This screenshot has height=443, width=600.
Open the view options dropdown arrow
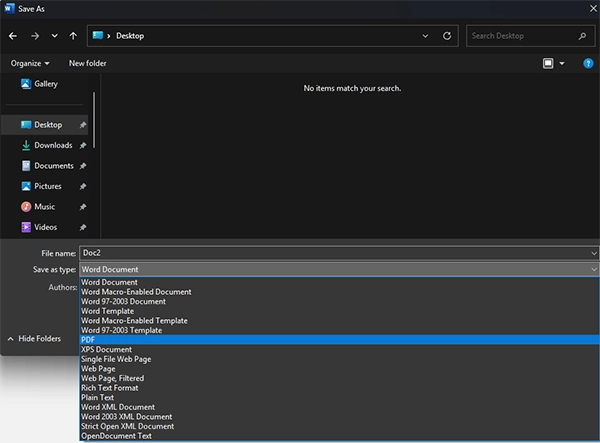(x=562, y=64)
